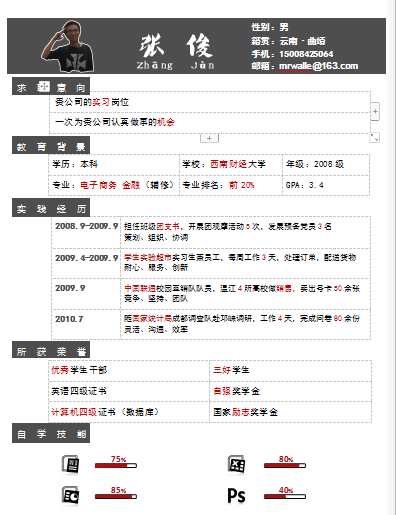Click the honor cell 国家励志奖学金
Image resolution: width=396 pixels, height=515 pixels.
click(x=290, y=412)
